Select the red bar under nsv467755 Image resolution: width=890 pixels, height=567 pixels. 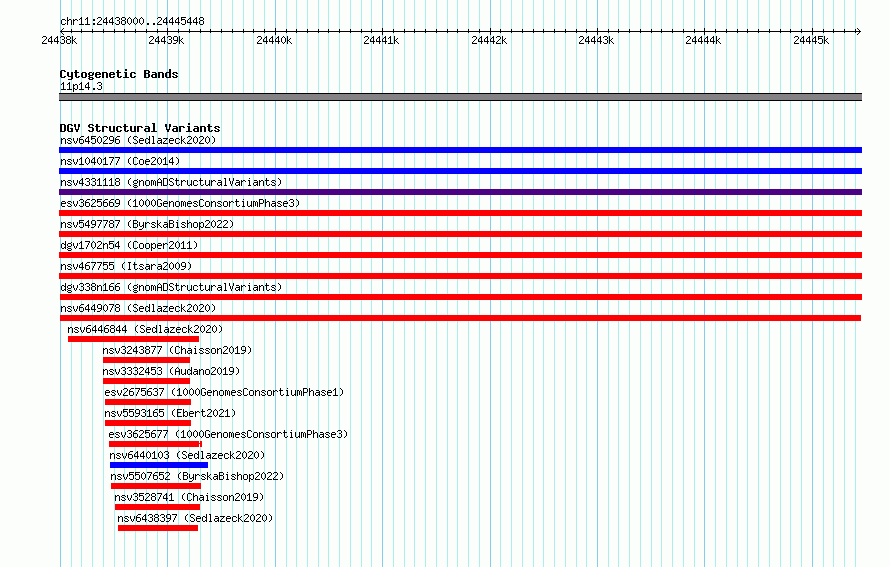pyautogui.click(x=460, y=276)
